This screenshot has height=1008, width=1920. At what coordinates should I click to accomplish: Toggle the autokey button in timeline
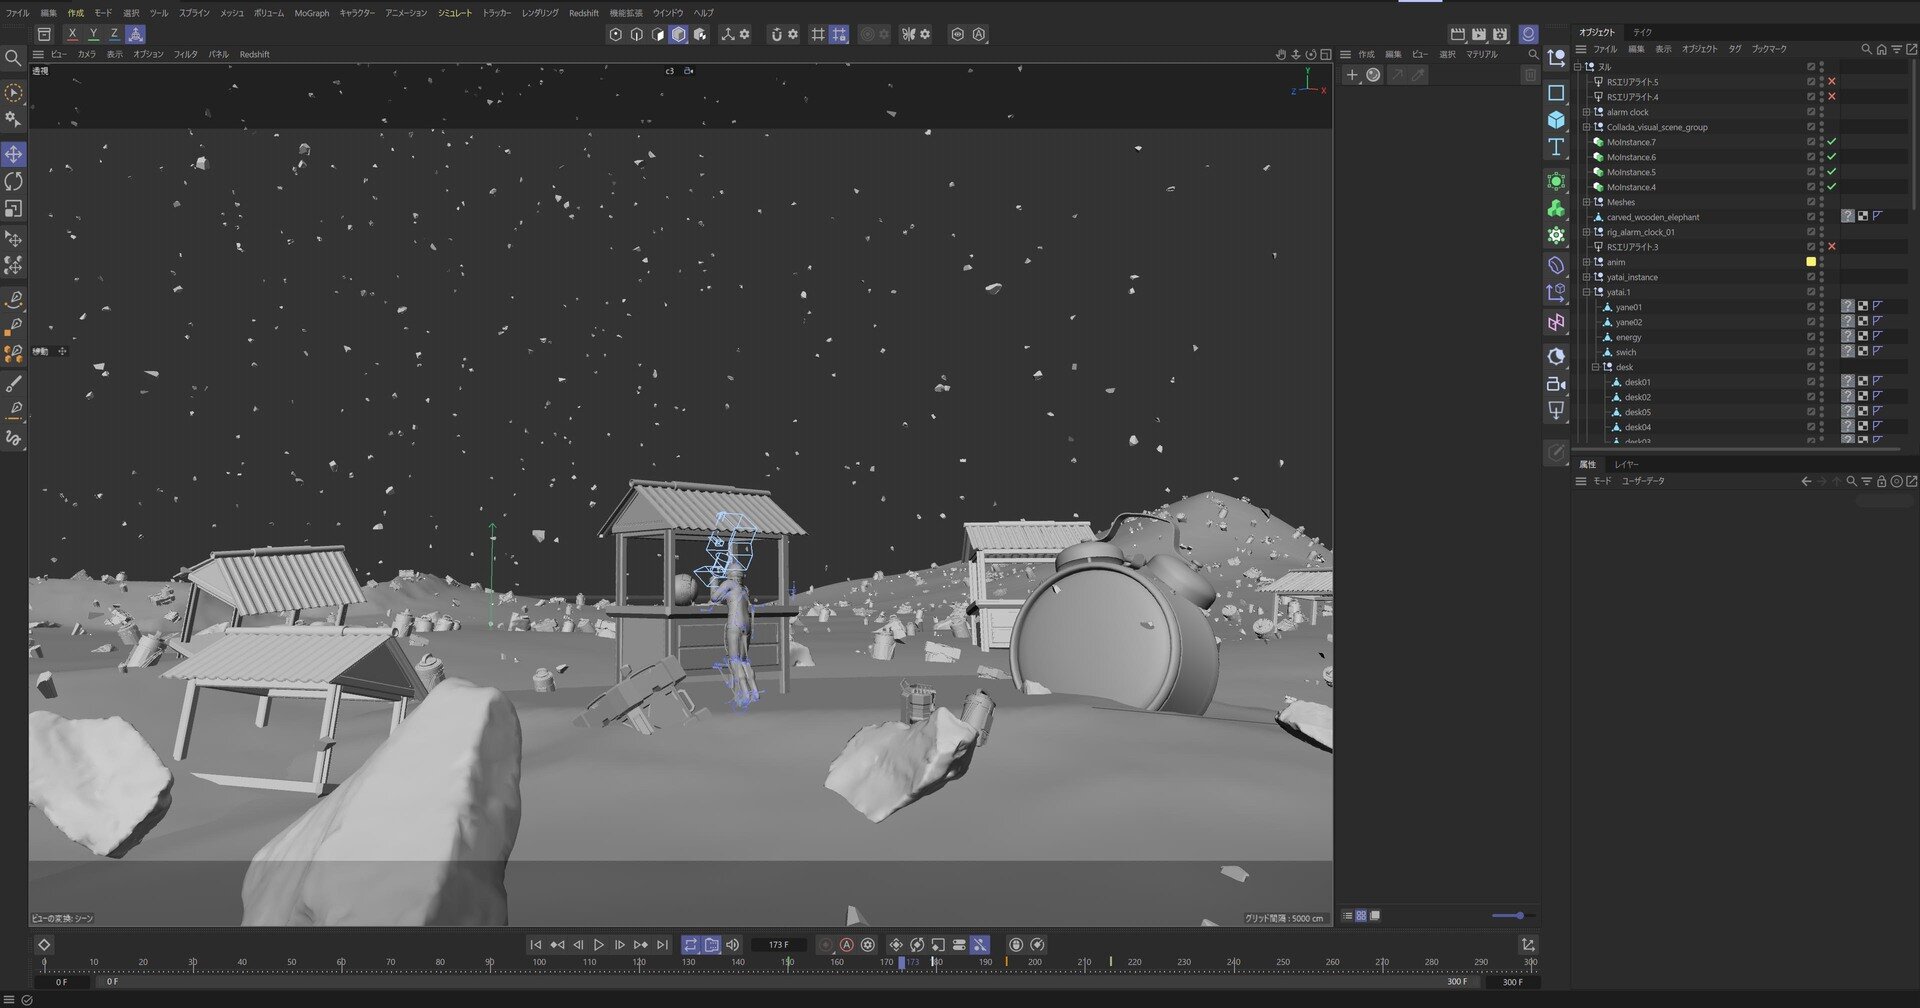tap(846, 945)
